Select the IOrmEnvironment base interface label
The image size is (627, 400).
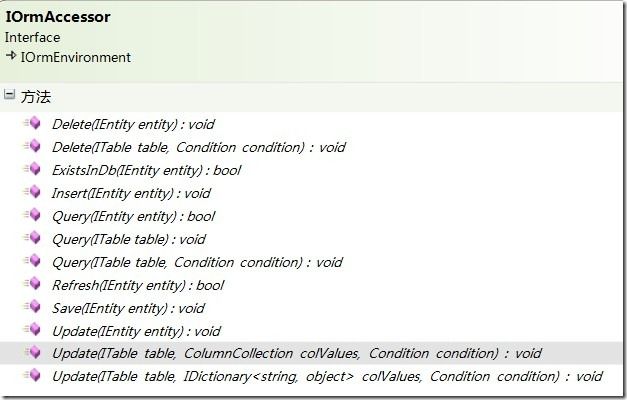[76, 57]
